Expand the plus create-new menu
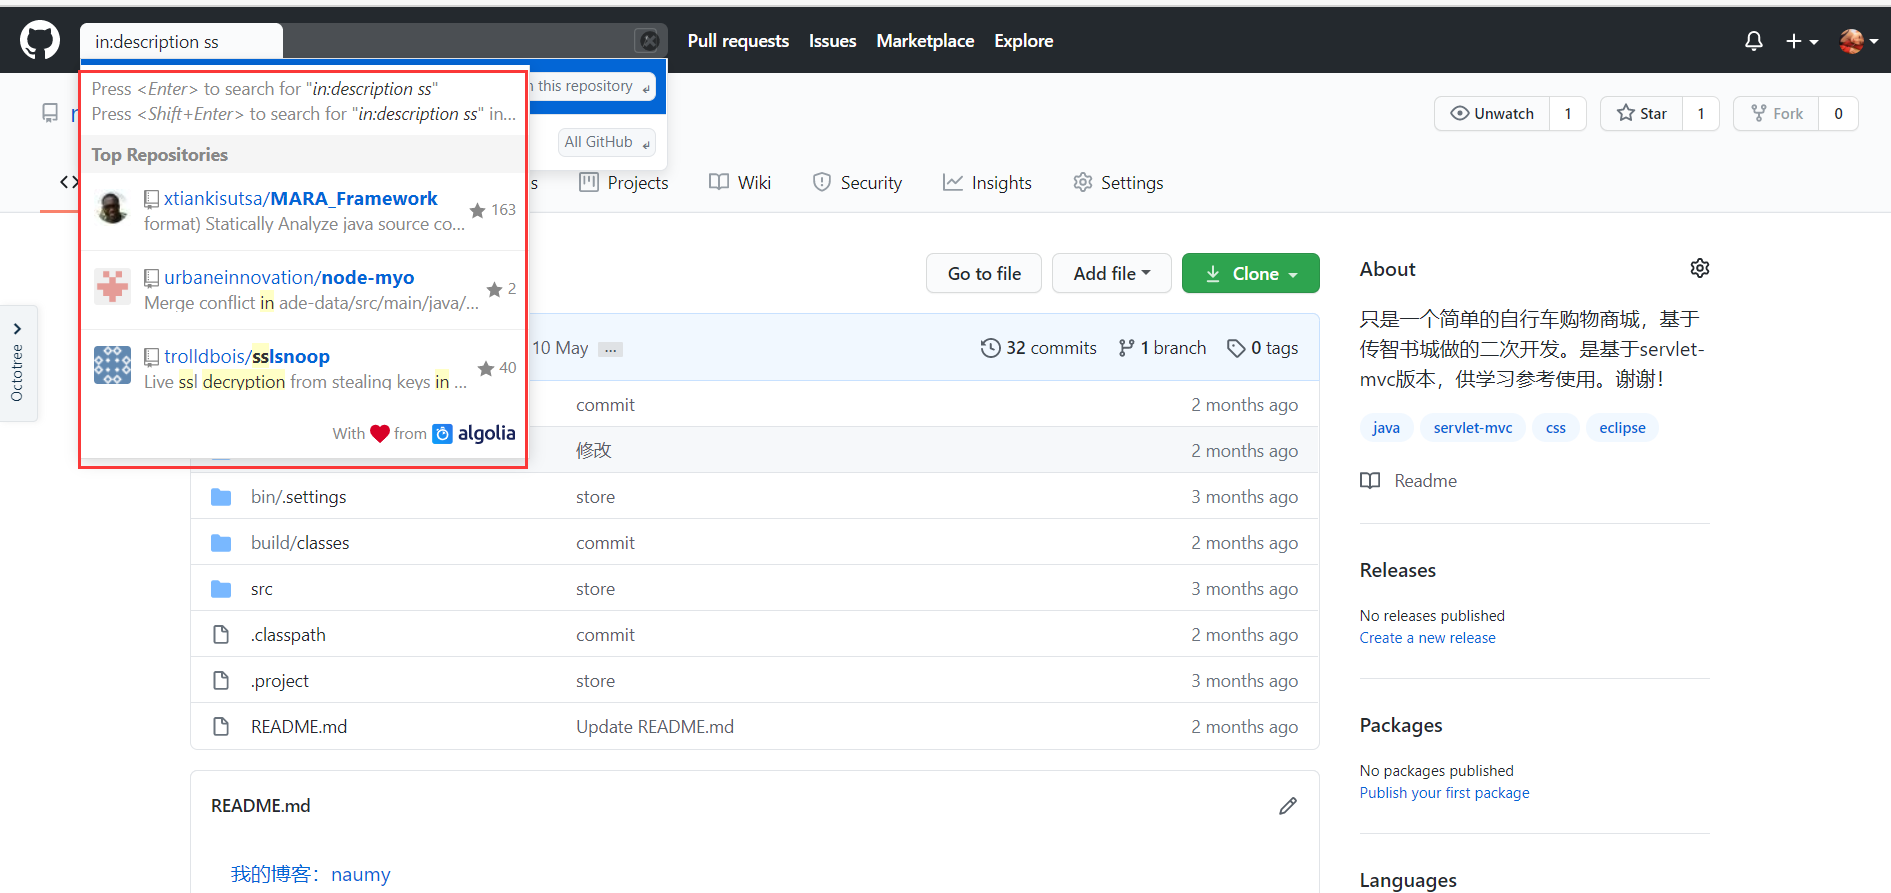The image size is (1891, 893). 1802,41
